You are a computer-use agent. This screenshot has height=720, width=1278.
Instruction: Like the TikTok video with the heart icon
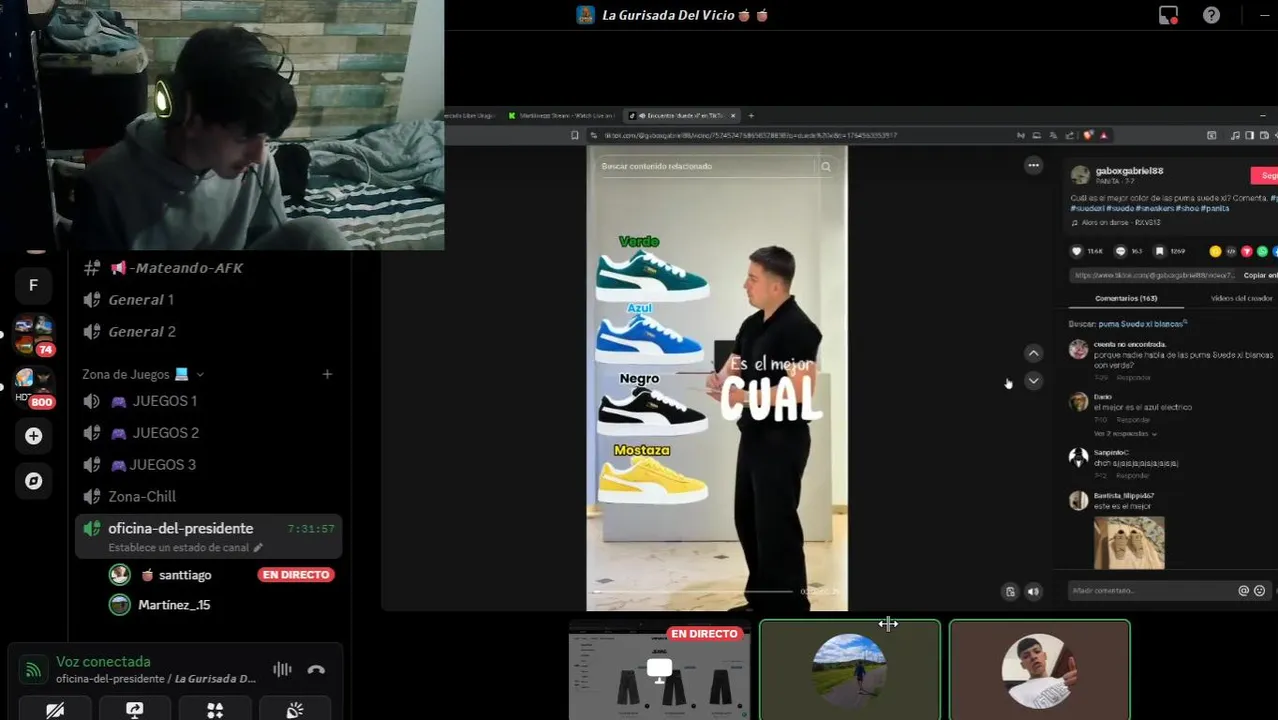tap(1077, 251)
